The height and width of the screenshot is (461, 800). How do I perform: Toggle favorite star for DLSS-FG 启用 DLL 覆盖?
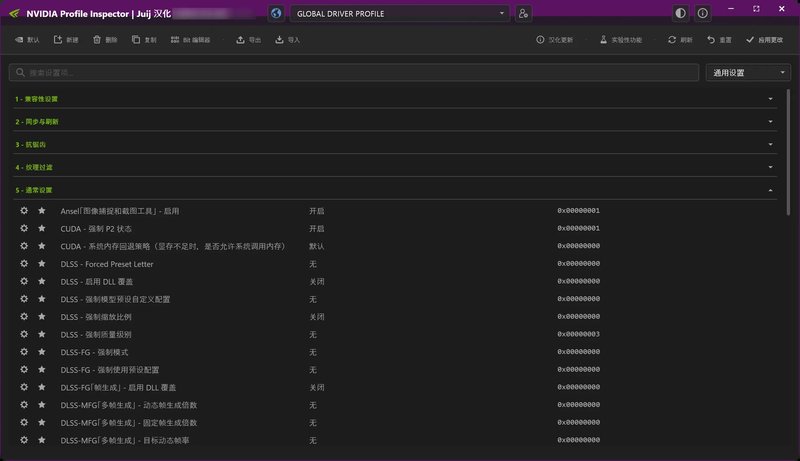tap(42, 387)
